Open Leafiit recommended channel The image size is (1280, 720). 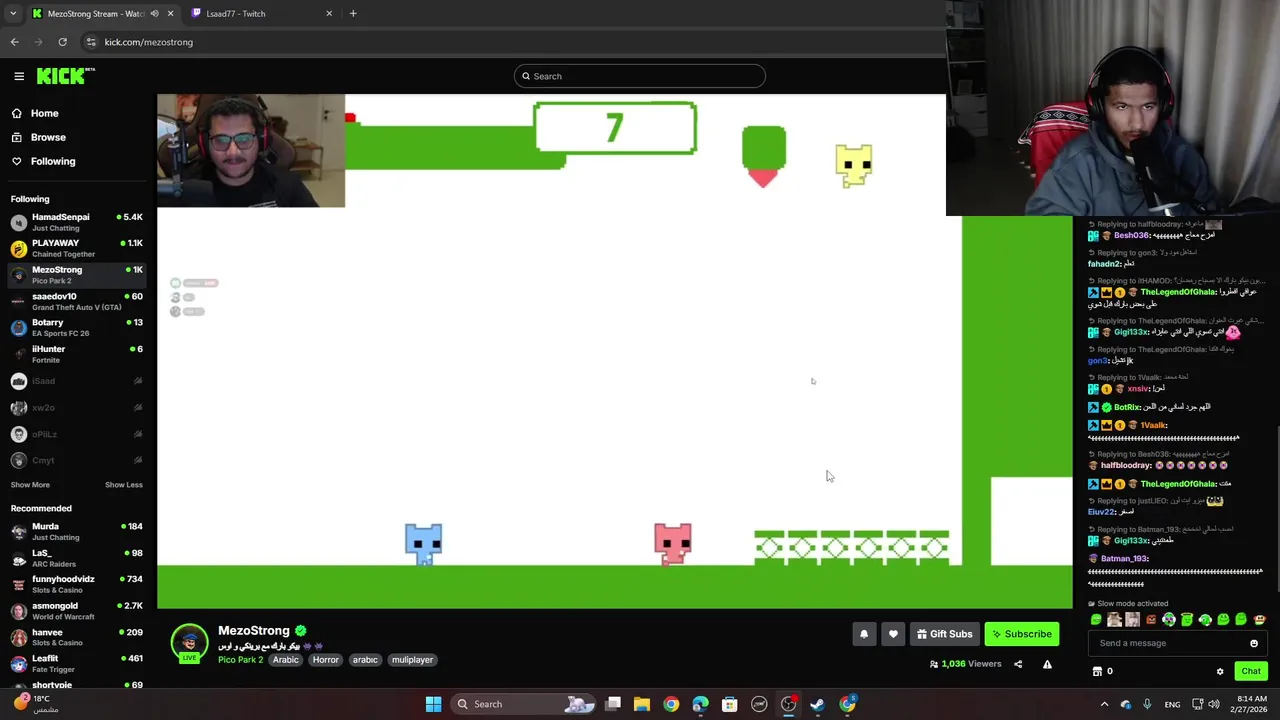click(x=77, y=663)
